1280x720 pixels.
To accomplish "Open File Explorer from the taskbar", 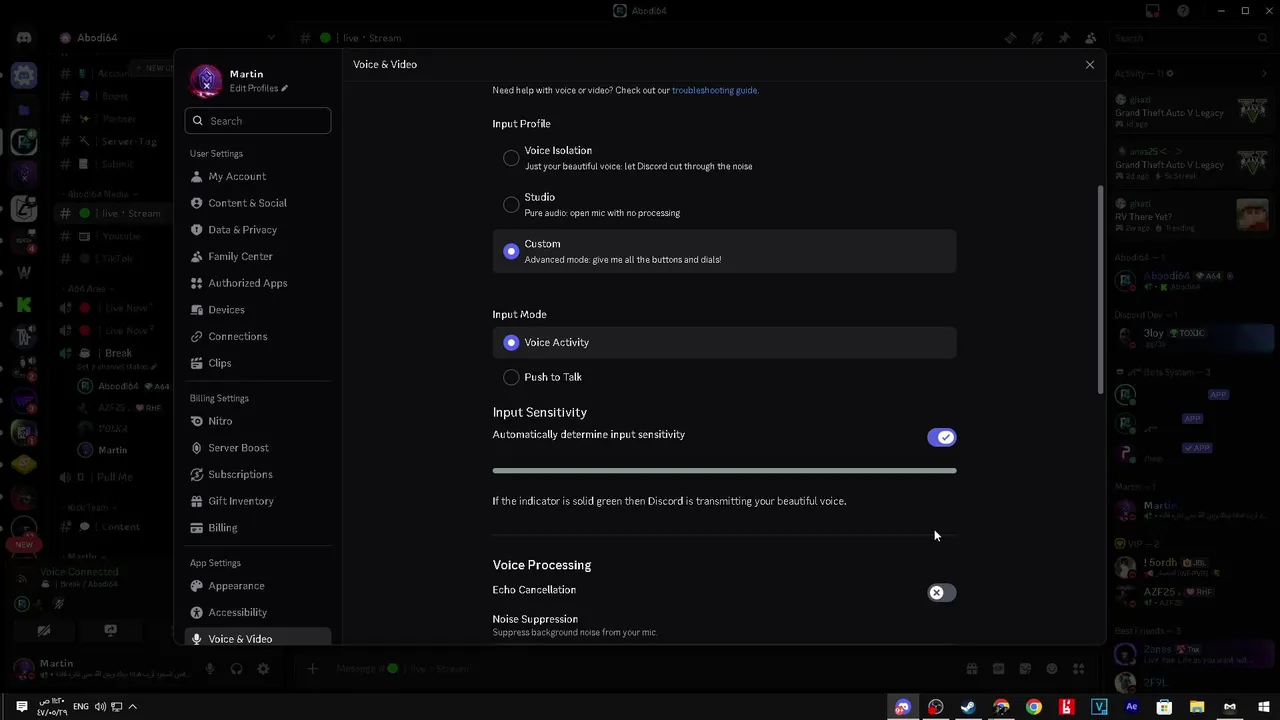I will (x=1197, y=707).
